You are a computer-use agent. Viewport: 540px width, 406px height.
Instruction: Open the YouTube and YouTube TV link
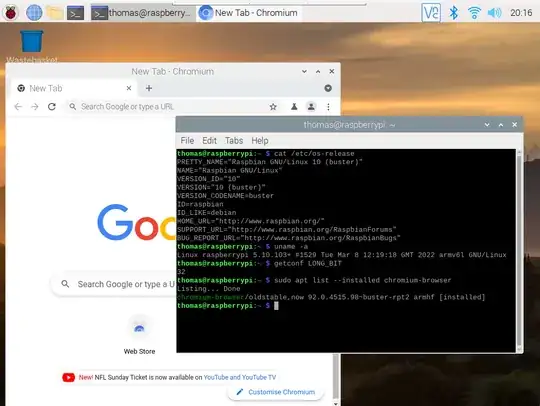coord(240,377)
